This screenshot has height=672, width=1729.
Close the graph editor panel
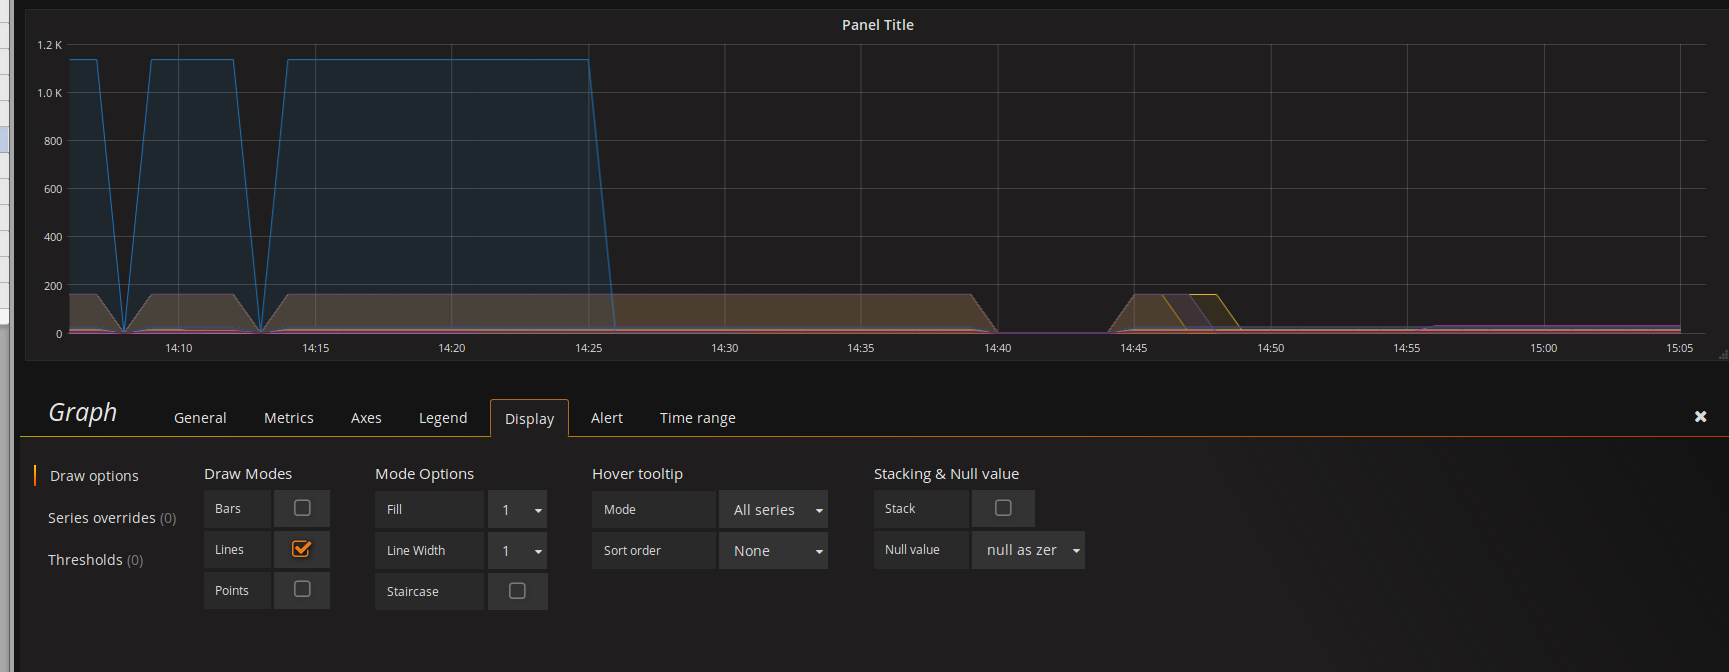(x=1700, y=416)
